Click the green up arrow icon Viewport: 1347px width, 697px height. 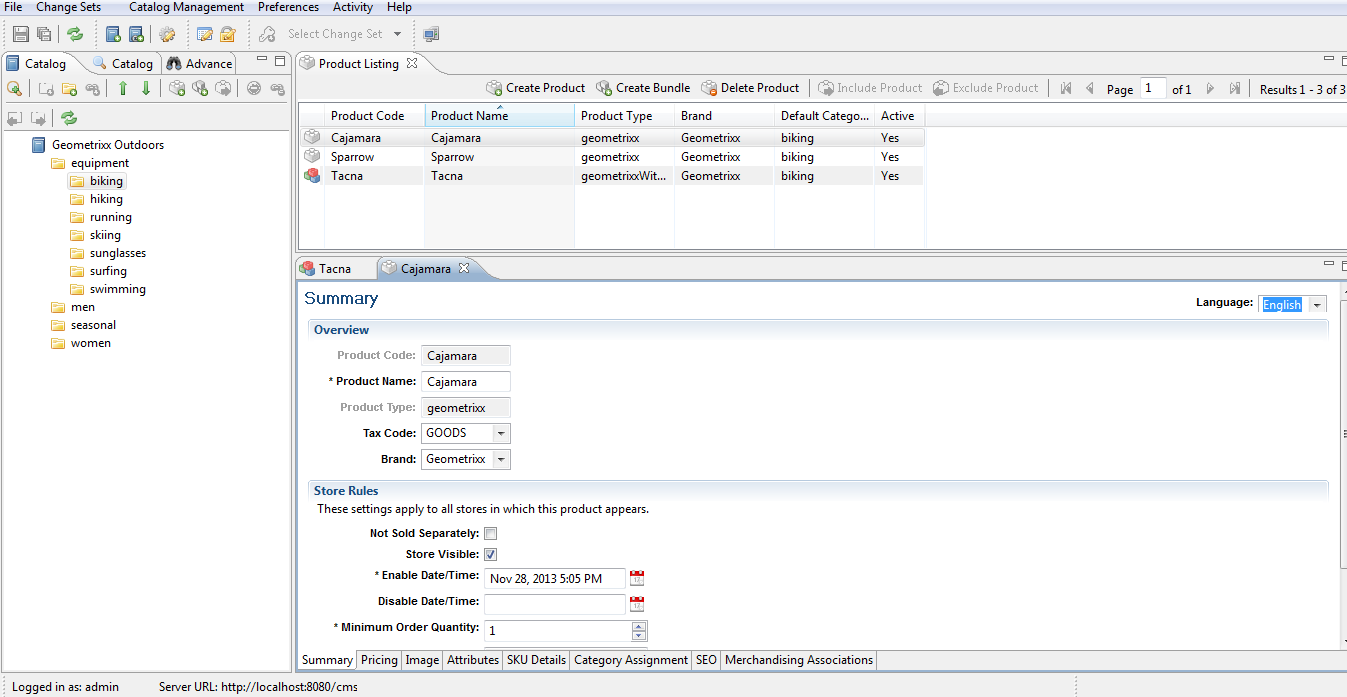[x=123, y=88]
